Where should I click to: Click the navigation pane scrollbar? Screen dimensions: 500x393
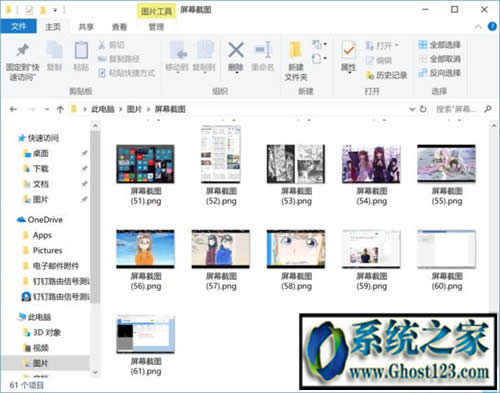point(95,217)
